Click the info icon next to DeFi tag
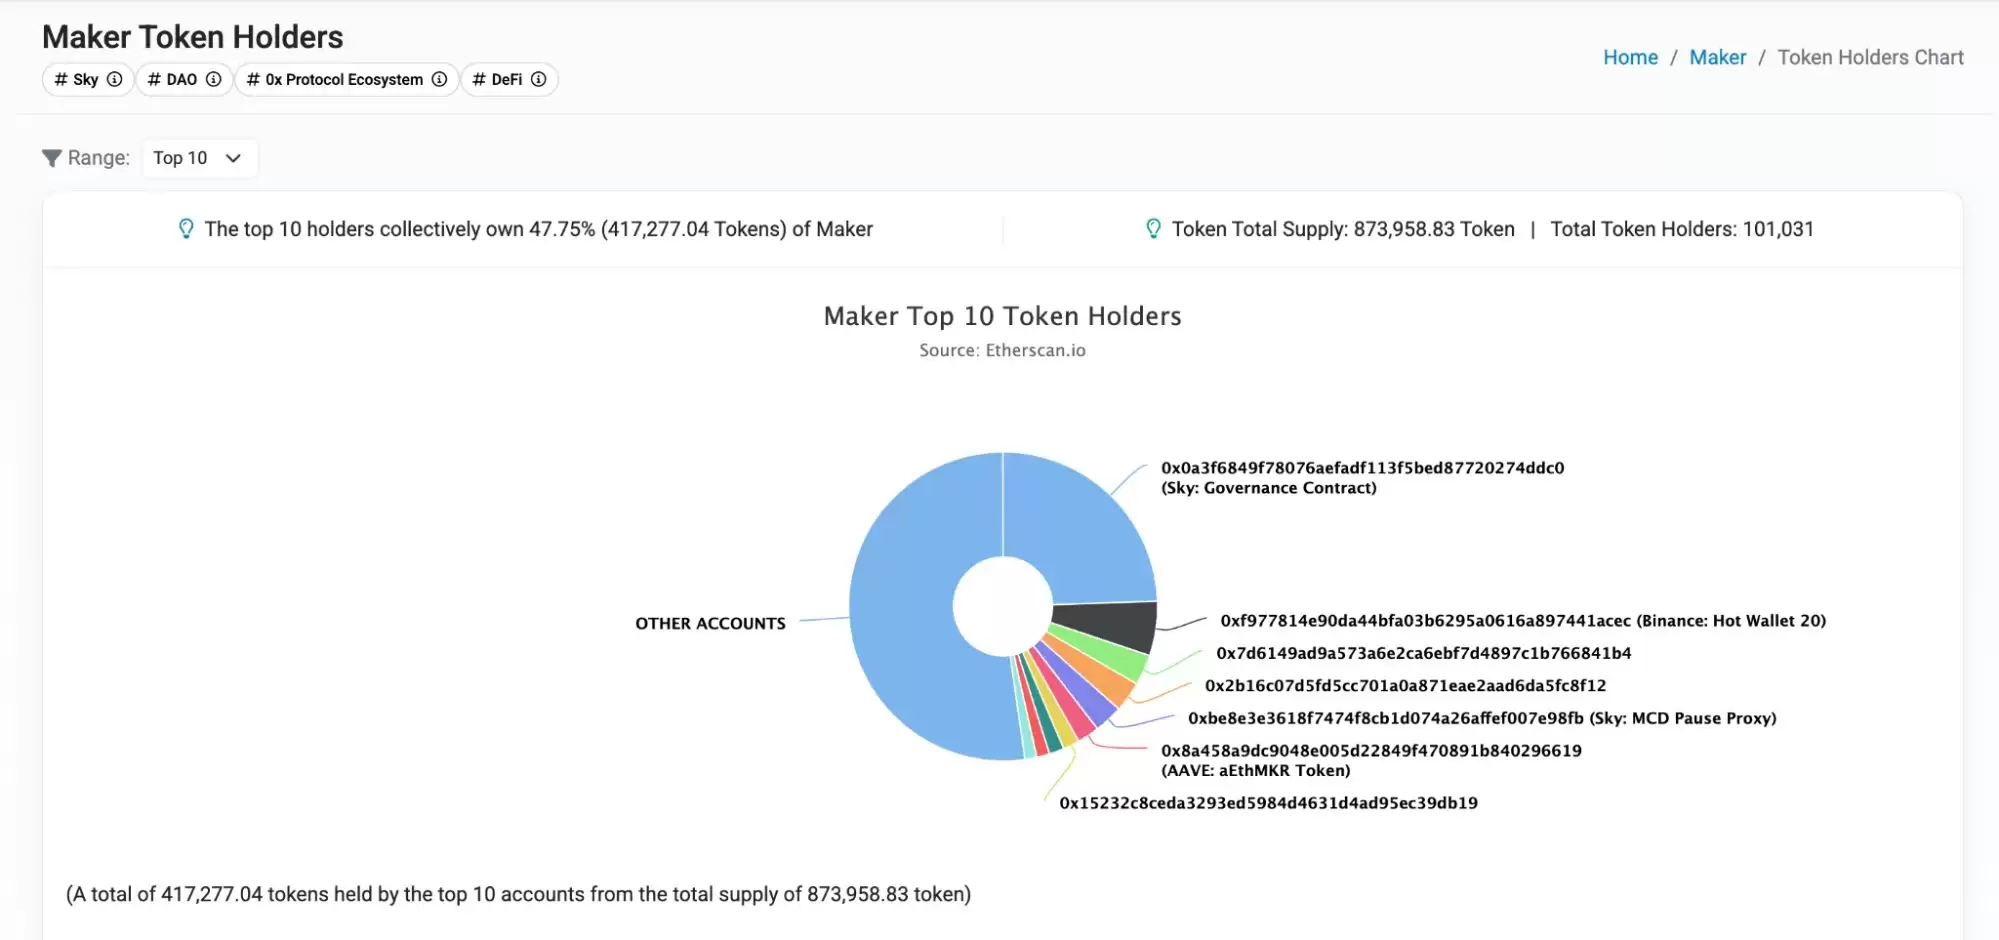The width and height of the screenshot is (1999, 940). pyautogui.click(x=539, y=80)
